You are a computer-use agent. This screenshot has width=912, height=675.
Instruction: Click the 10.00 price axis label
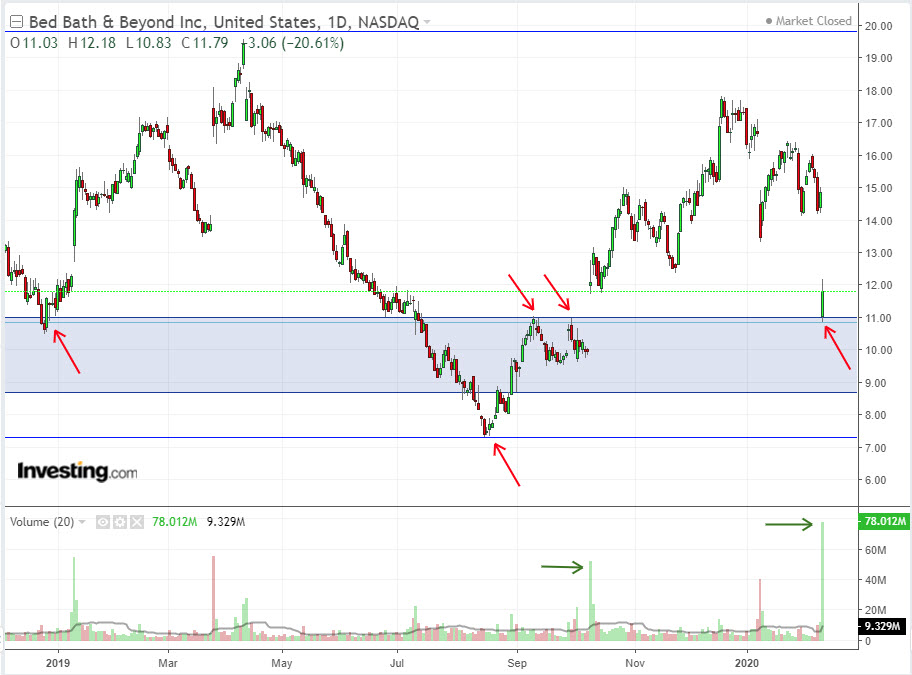point(878,351)
